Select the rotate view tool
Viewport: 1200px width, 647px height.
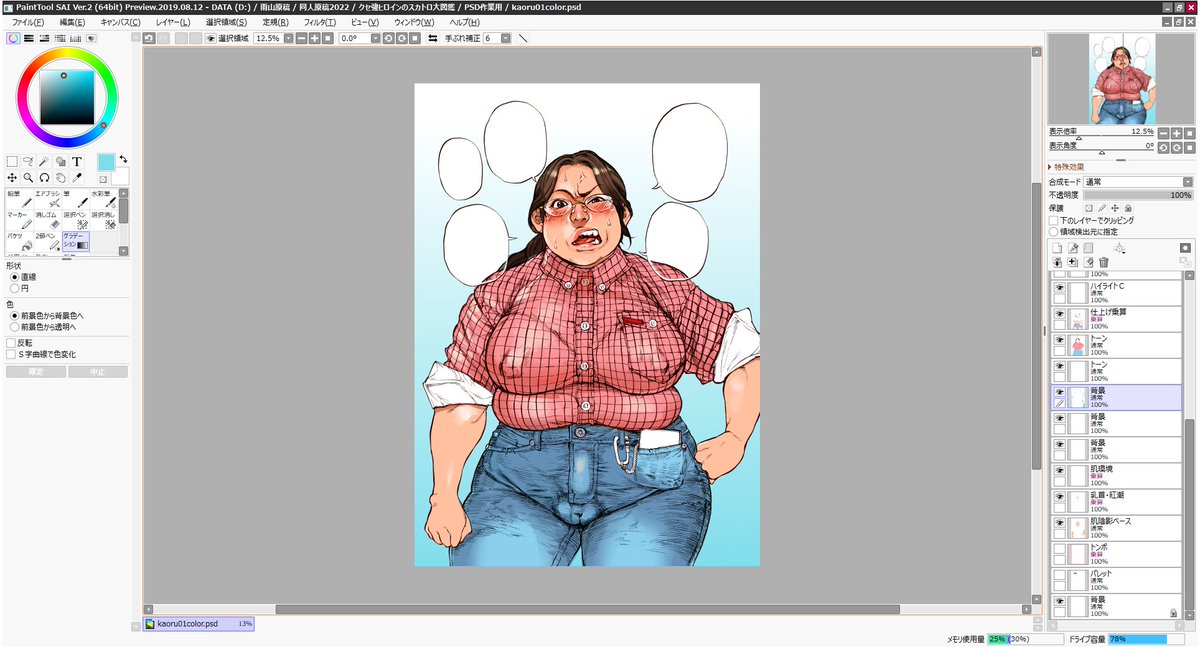(44, 177)
